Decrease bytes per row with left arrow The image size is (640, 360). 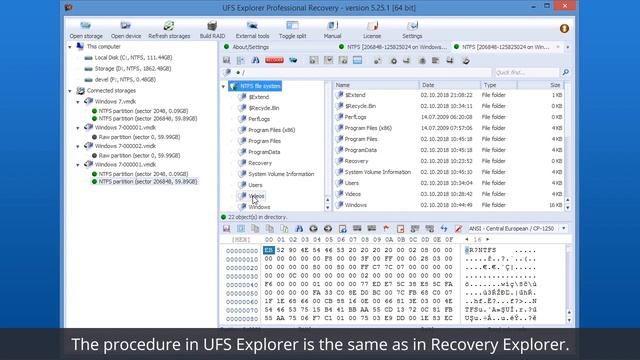click(467, 239)
